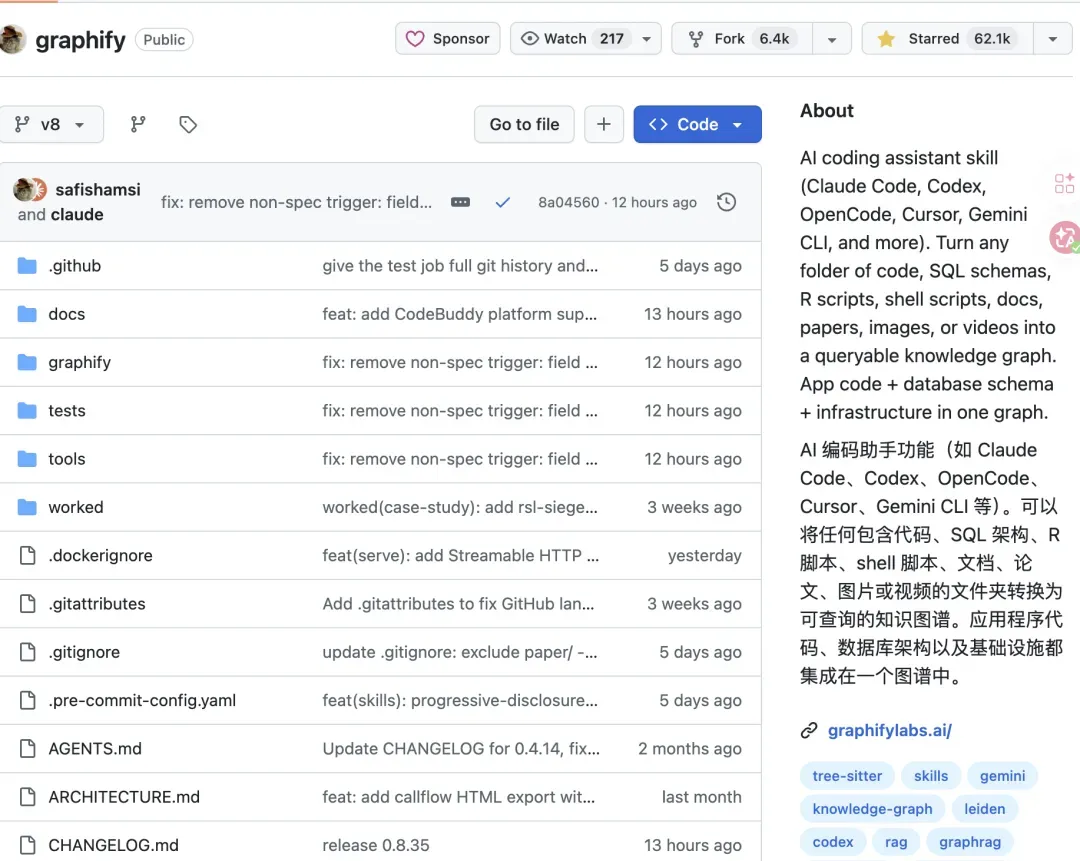Expand commit description ellipsis button
The width and height of the screenshot is (1080, 861).
[460, 202]
